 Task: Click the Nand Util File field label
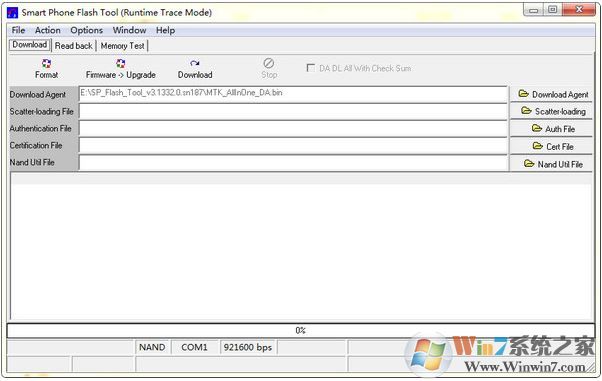[32, 162]
